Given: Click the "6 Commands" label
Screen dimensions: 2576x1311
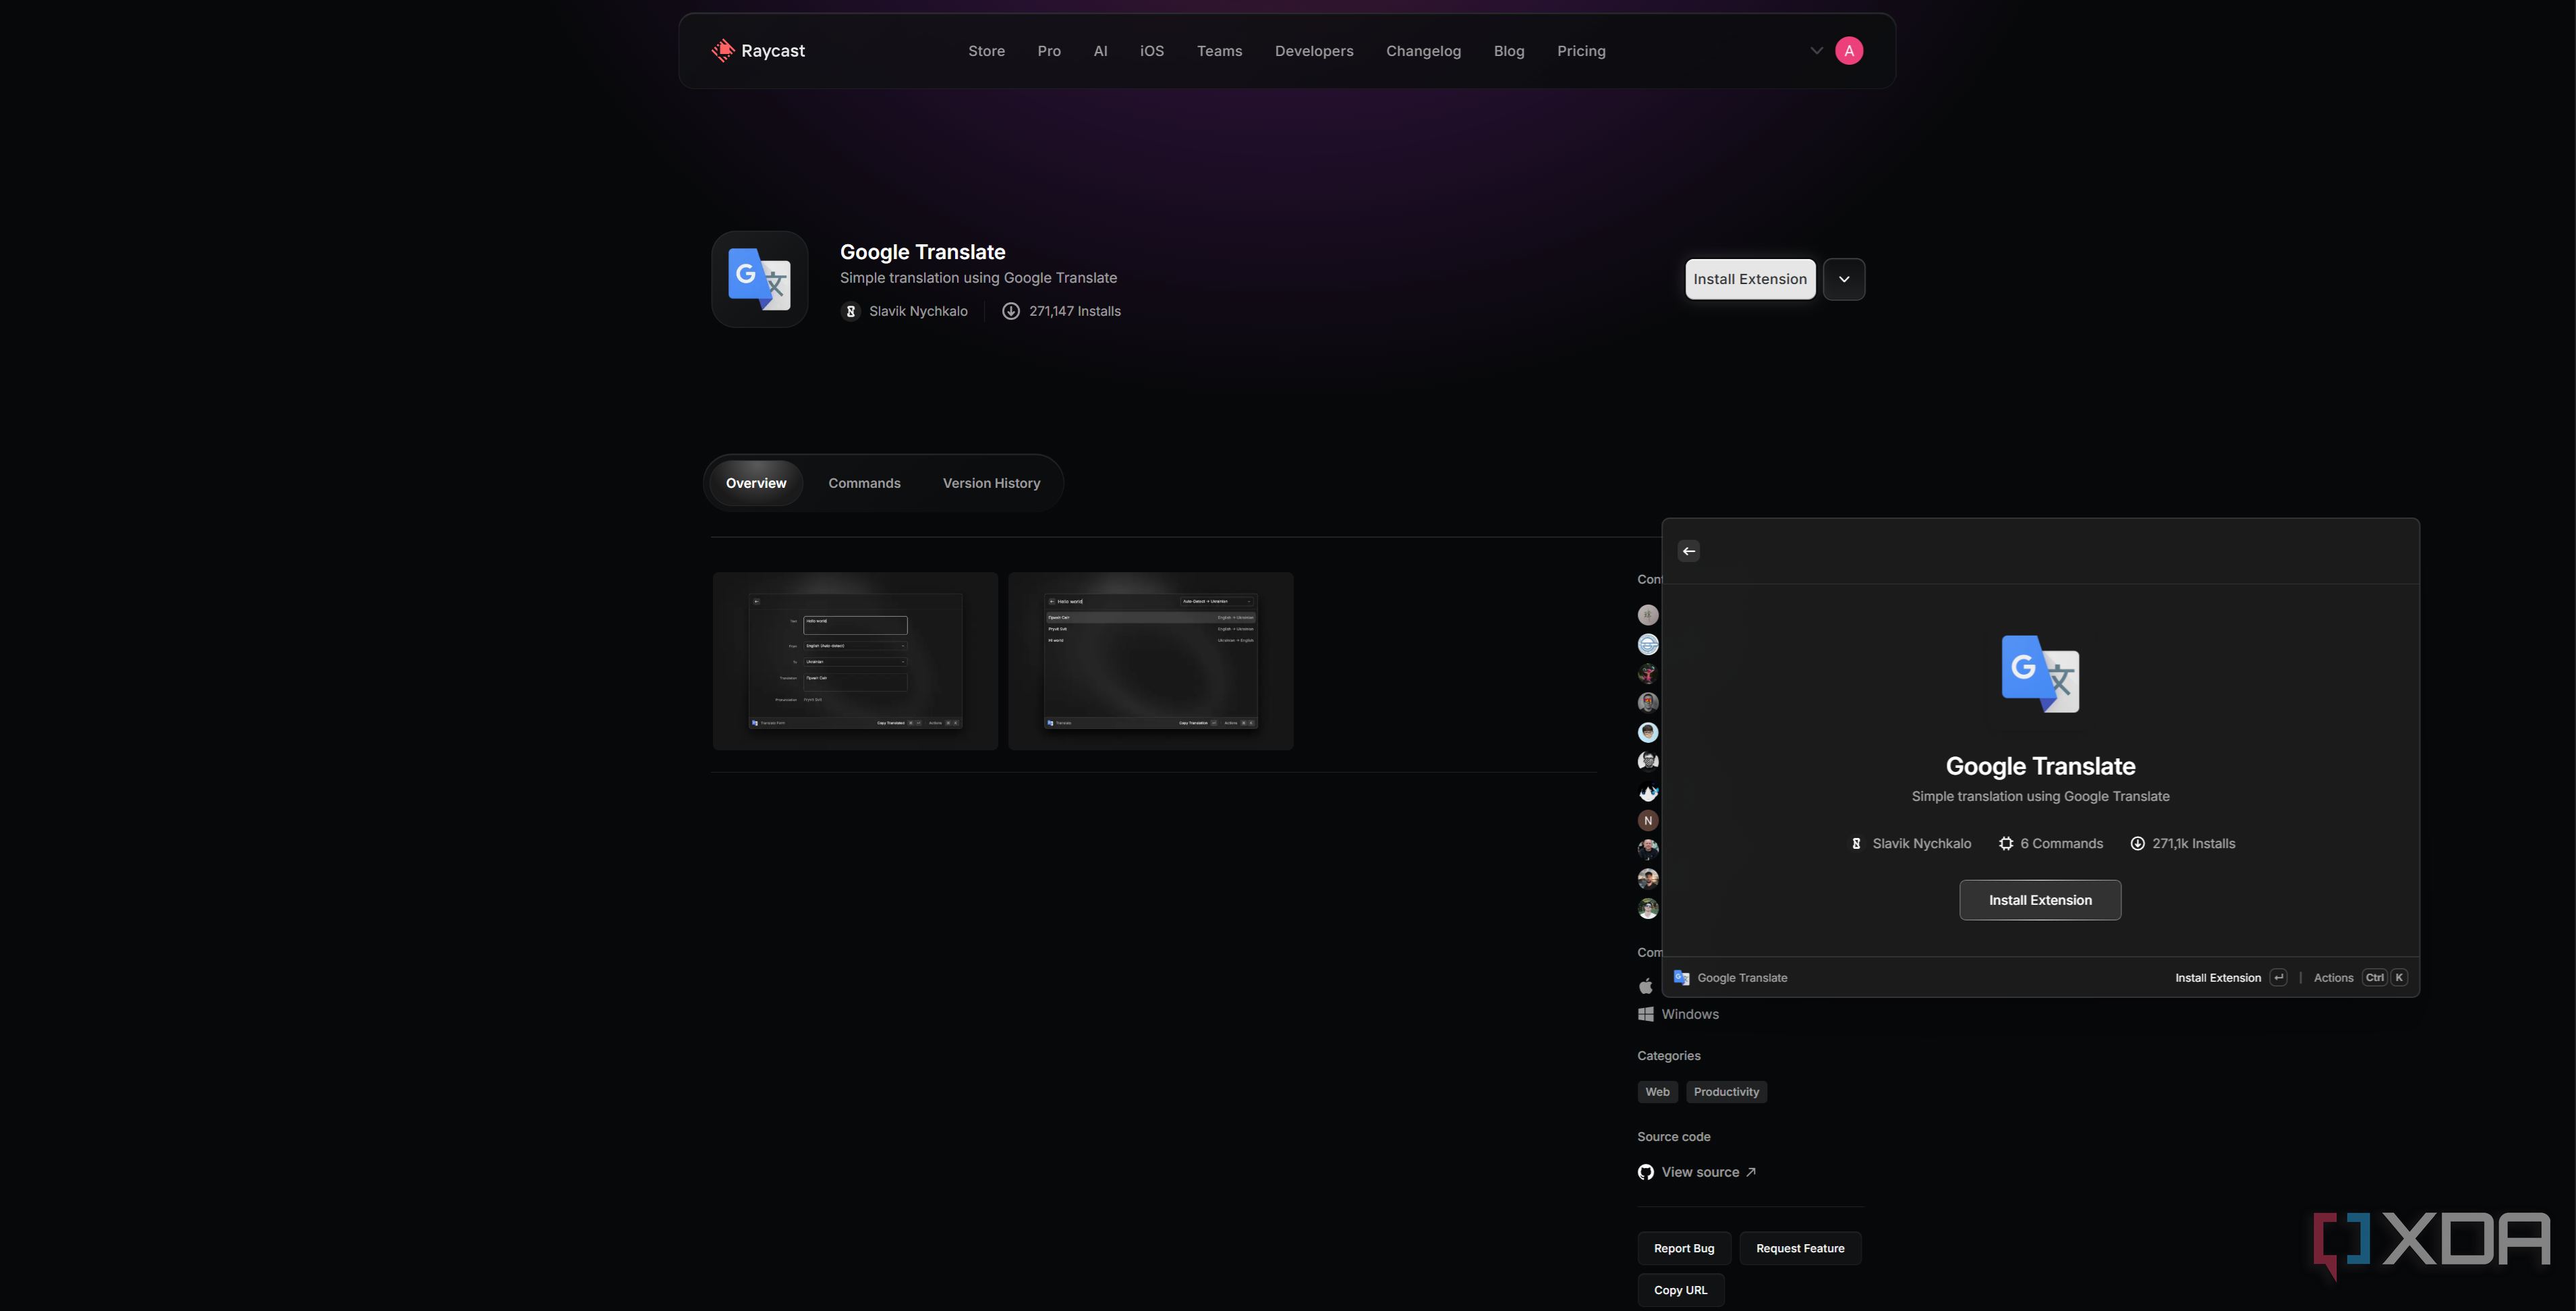Looking at the screenshot, I should 2062,844.
